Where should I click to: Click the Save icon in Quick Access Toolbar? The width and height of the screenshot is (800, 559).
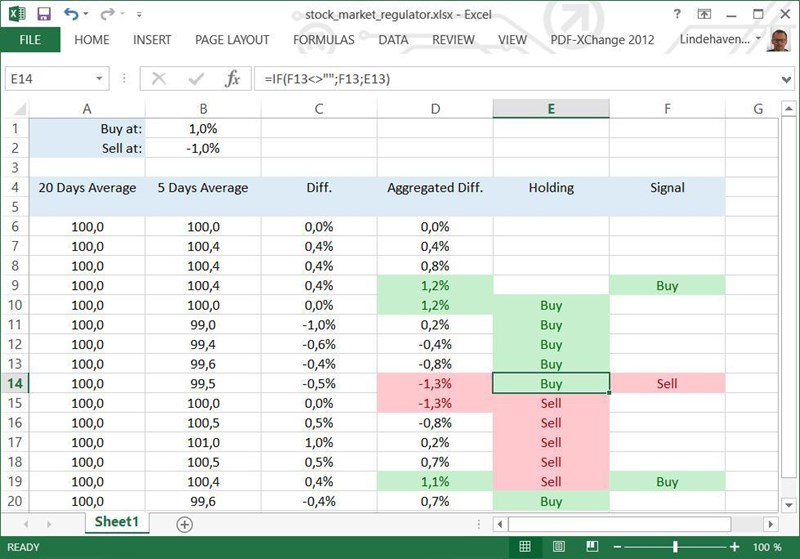coord(43,14)
